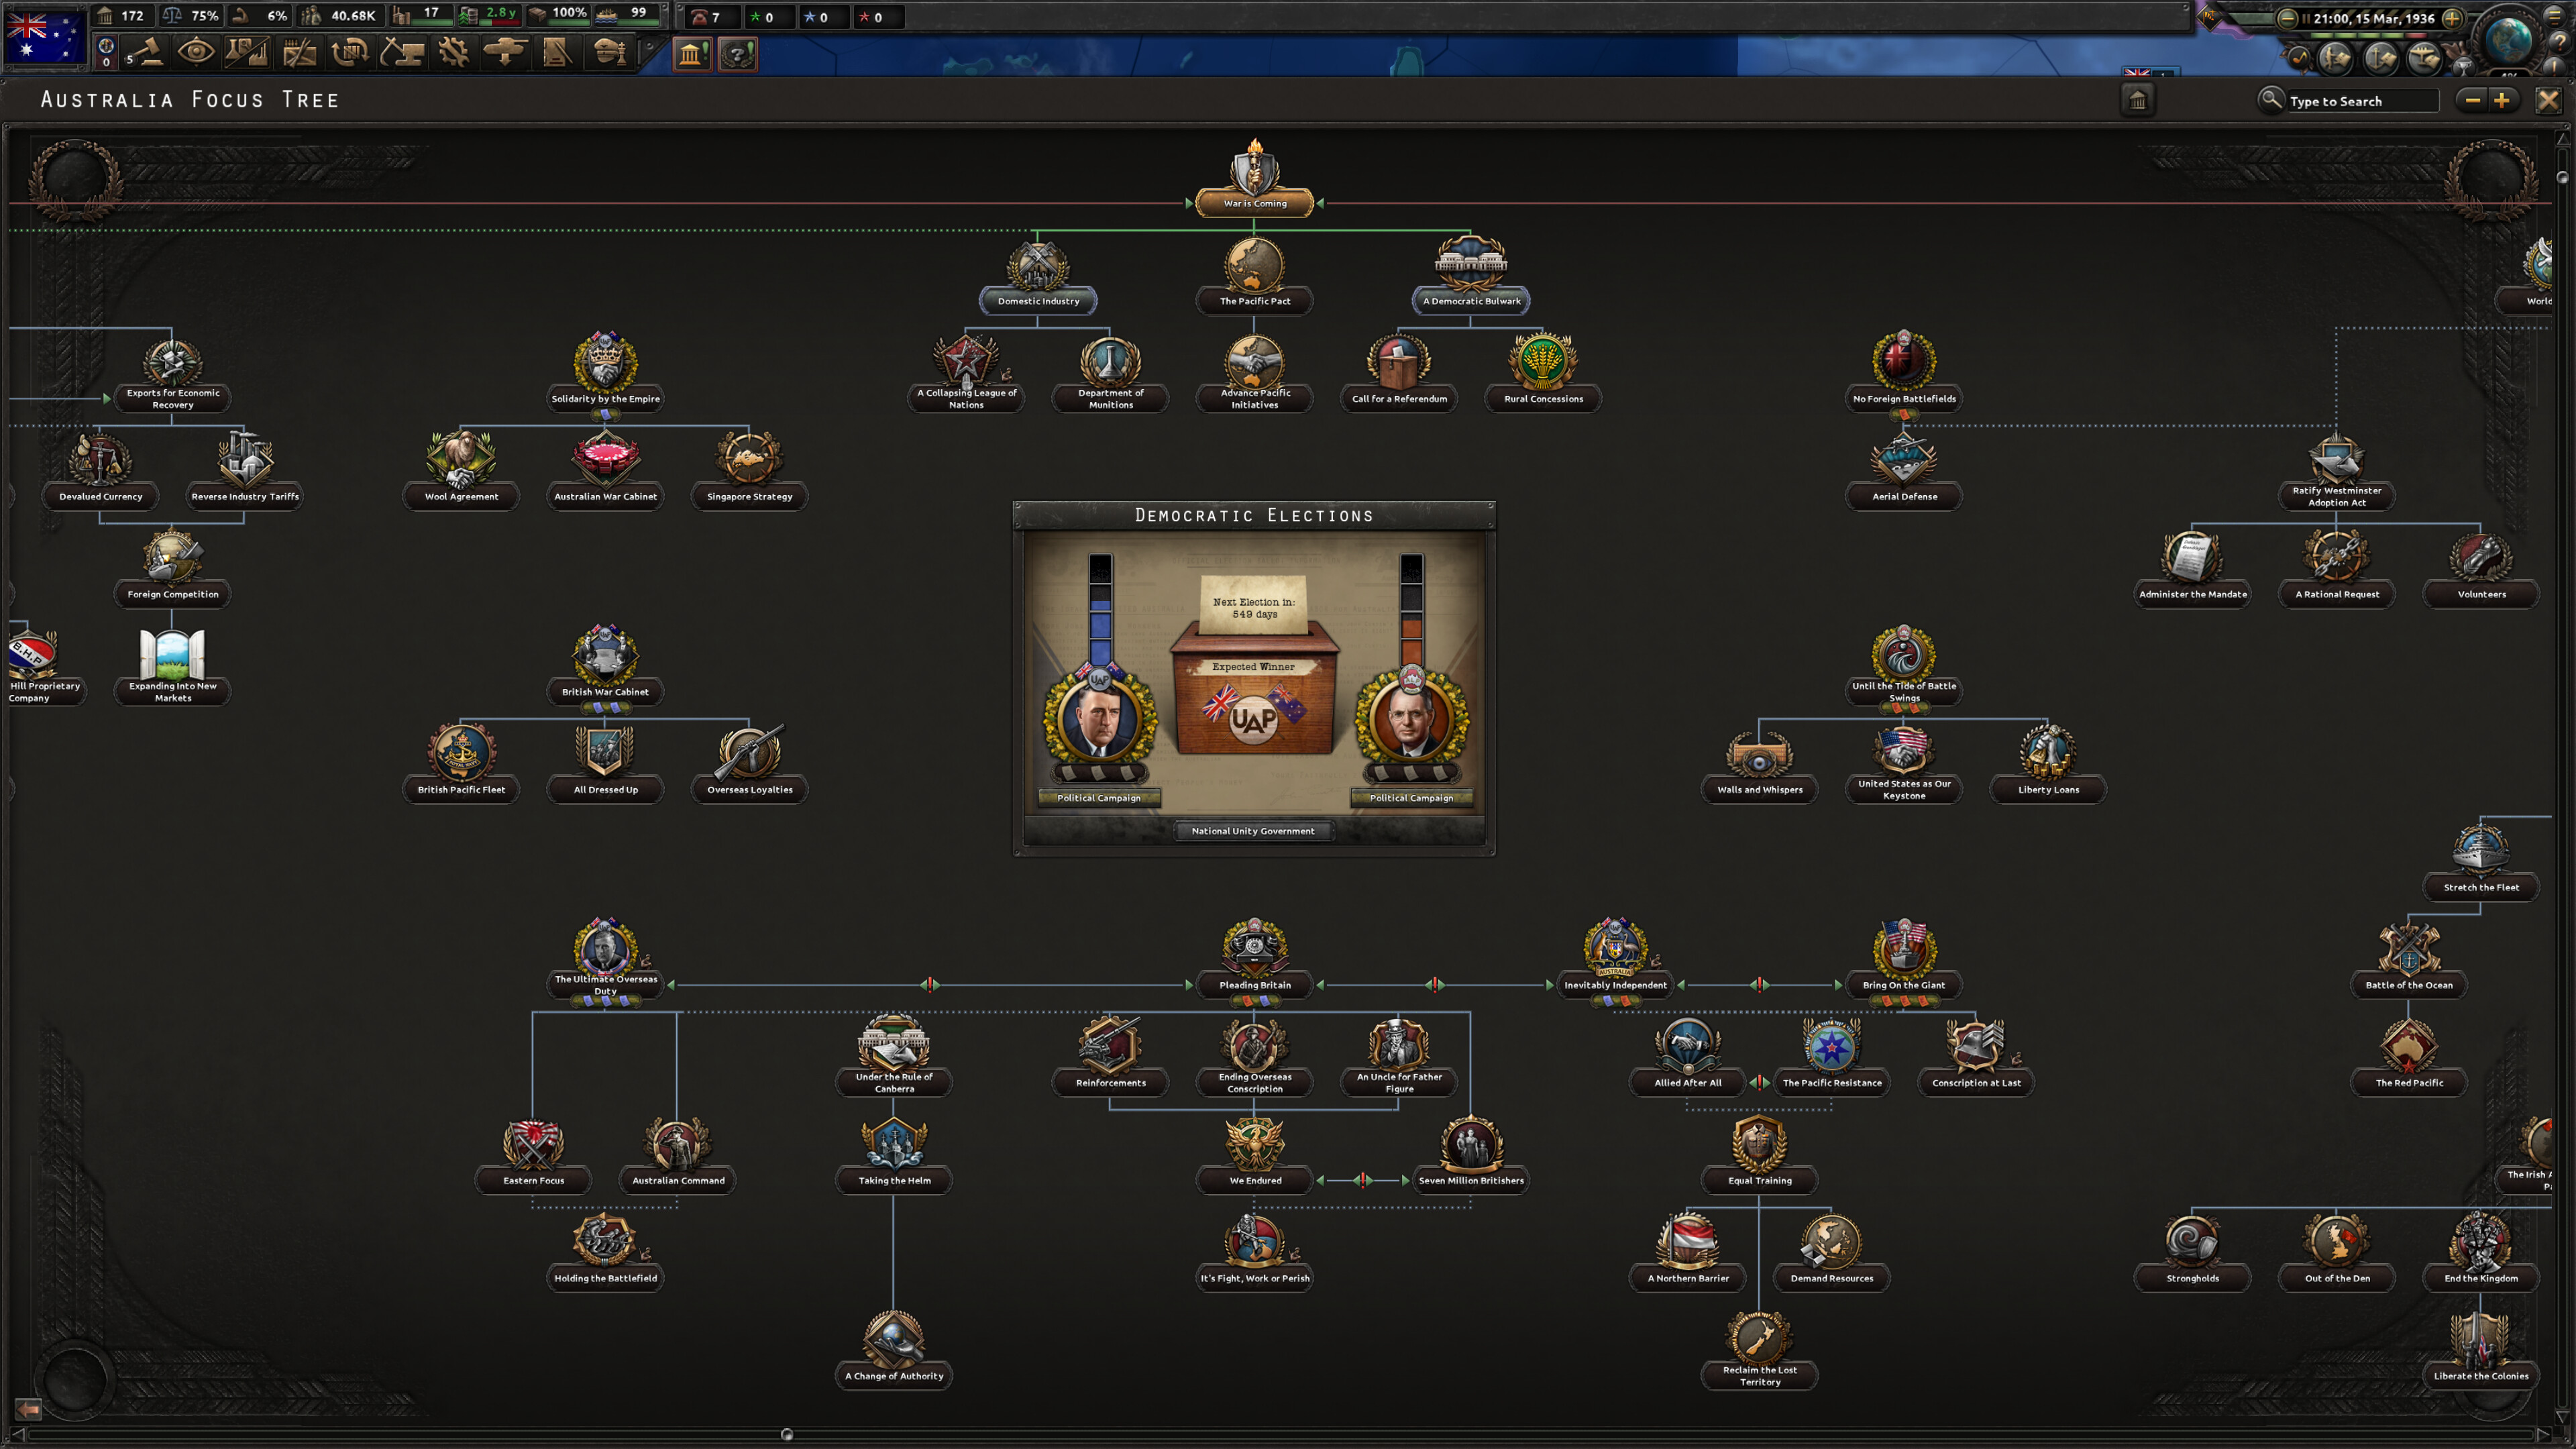
Task: Choose the Overseas Loyalties rifle icon
Action: click(749, 752)
